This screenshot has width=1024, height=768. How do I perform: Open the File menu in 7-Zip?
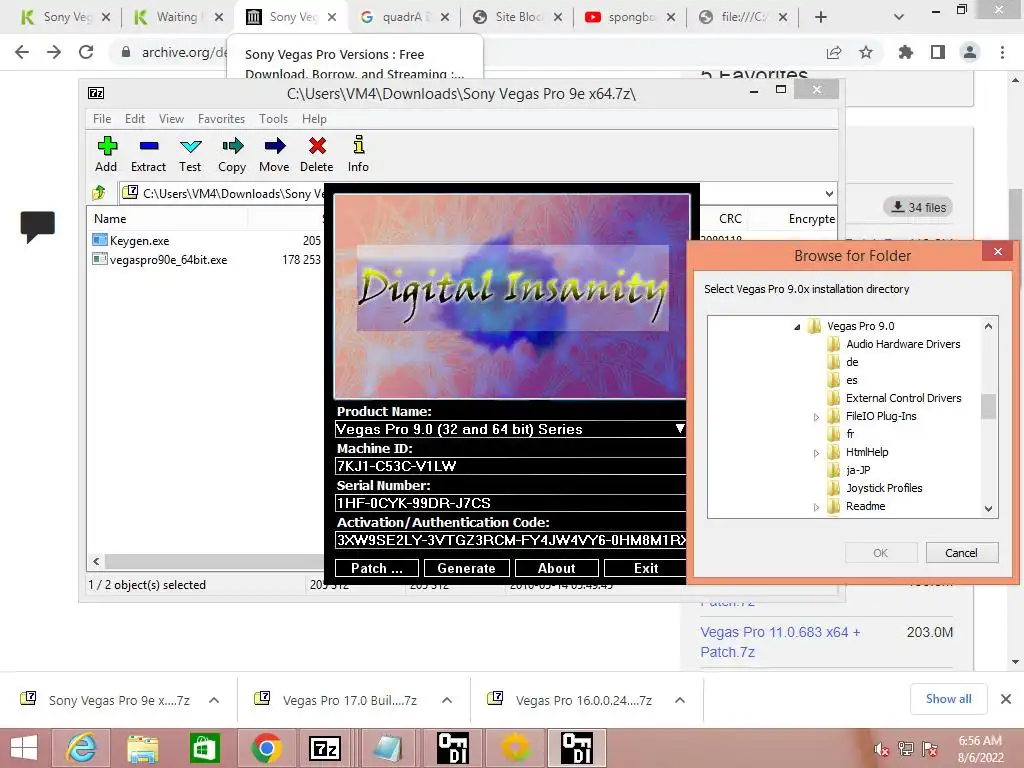click(x=102, y=119)
